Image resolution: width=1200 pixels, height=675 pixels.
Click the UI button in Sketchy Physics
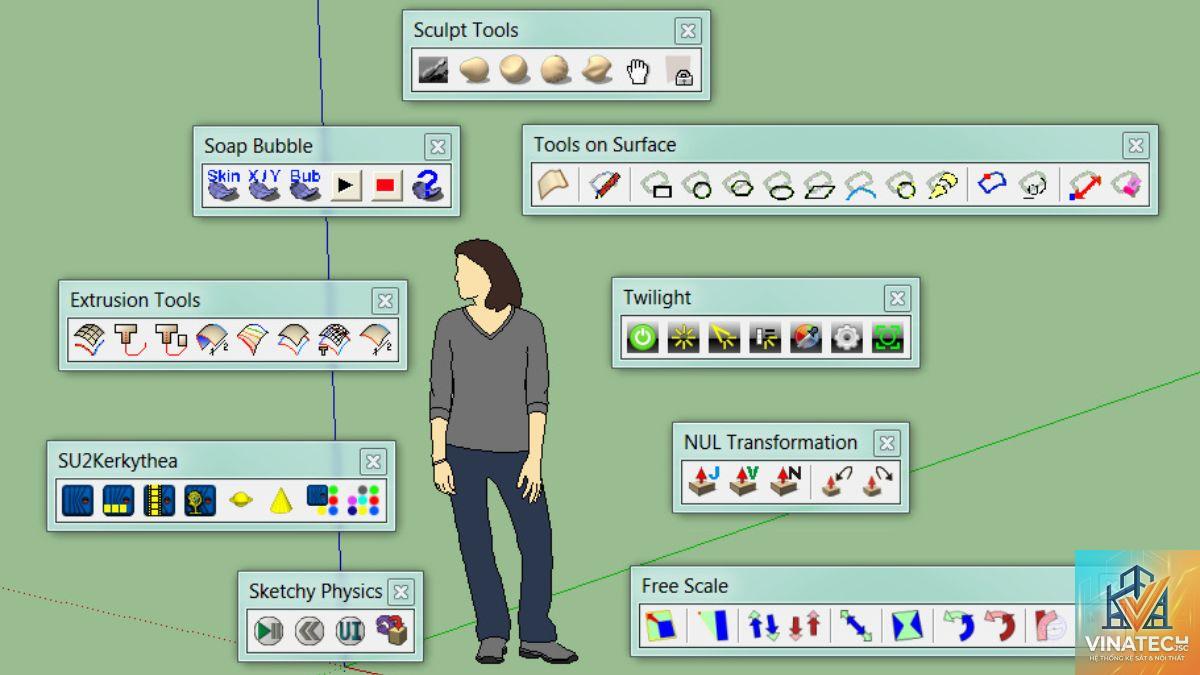point(350,631)
